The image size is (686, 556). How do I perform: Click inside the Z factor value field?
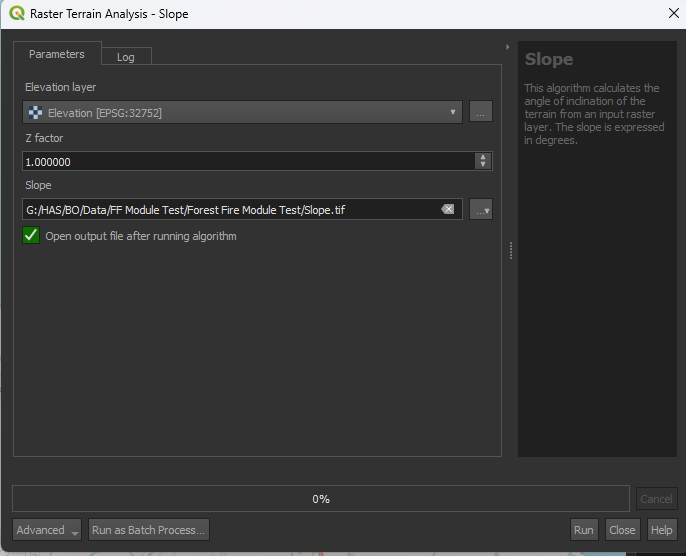(x=240, y=161)
